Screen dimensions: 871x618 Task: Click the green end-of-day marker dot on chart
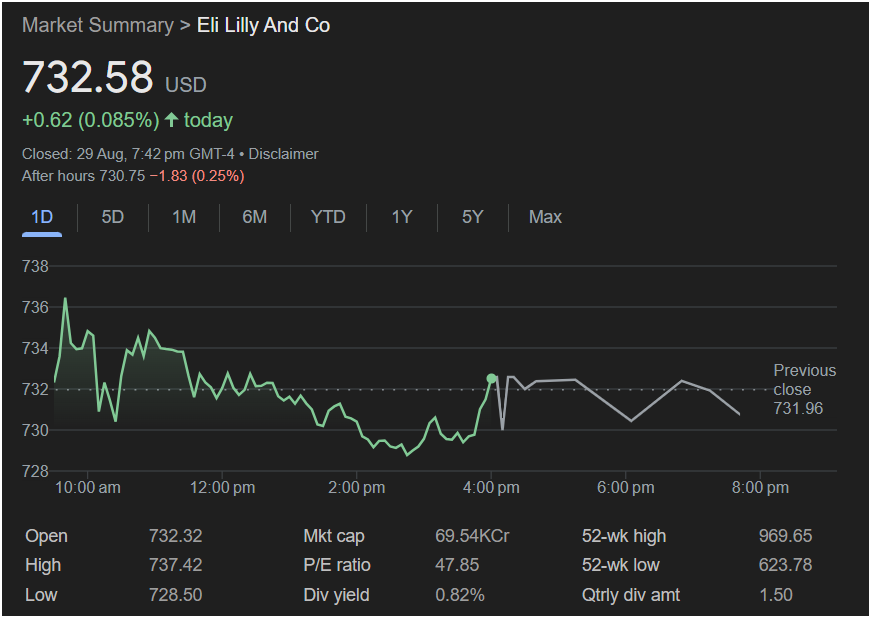coord(491,378)
